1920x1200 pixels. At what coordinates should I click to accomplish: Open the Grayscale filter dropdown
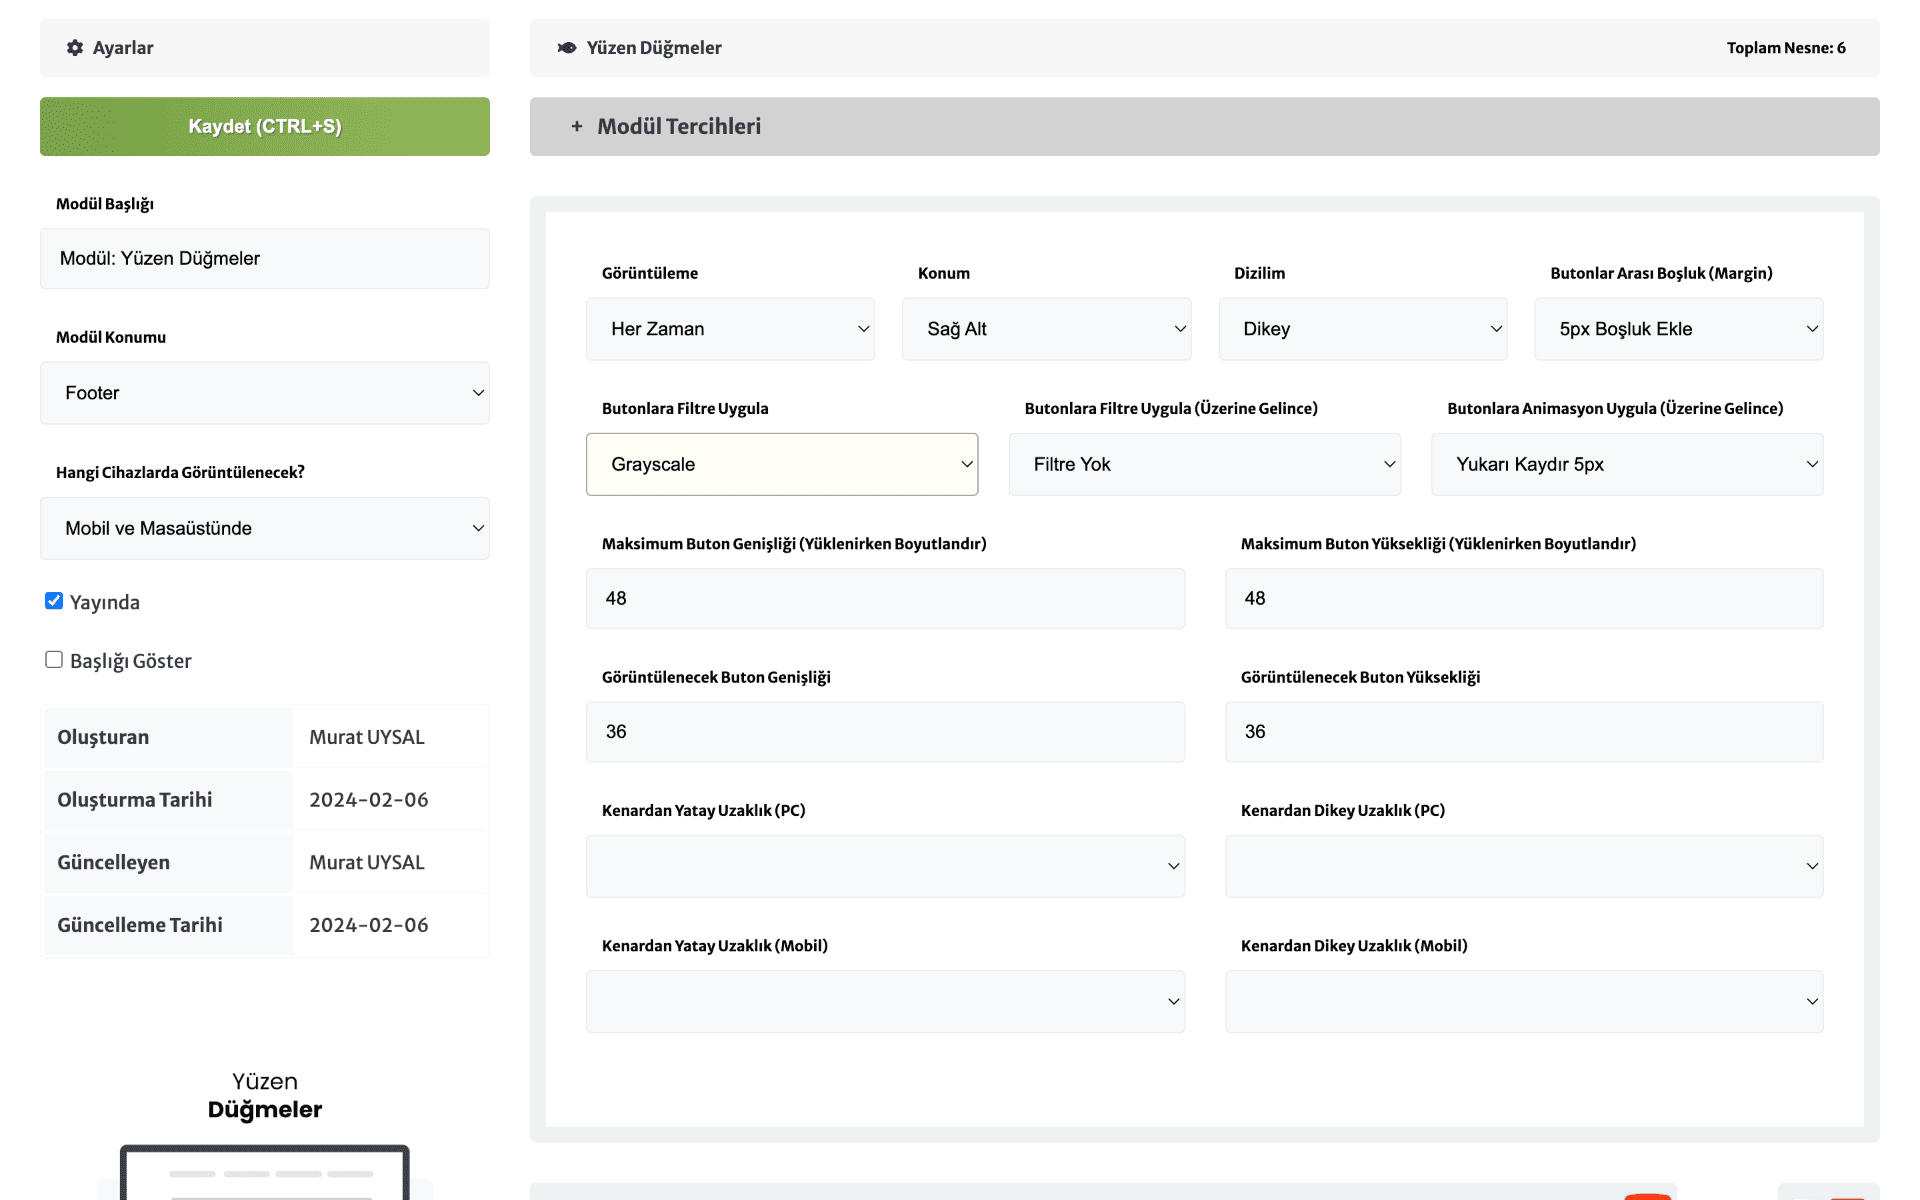click(782, 464)
